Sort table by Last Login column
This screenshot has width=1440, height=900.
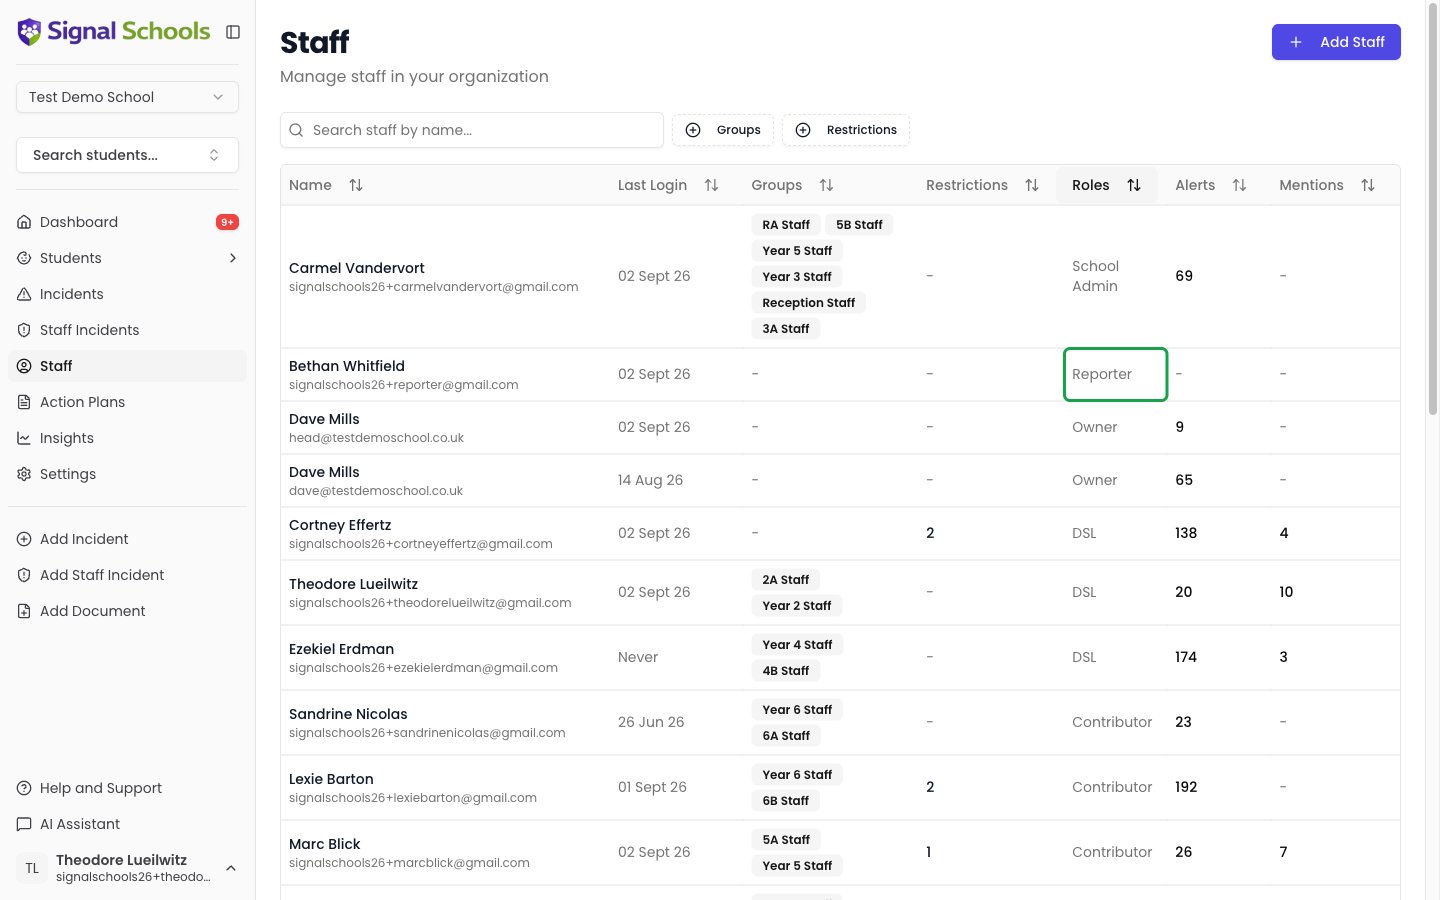coord(668,185)
